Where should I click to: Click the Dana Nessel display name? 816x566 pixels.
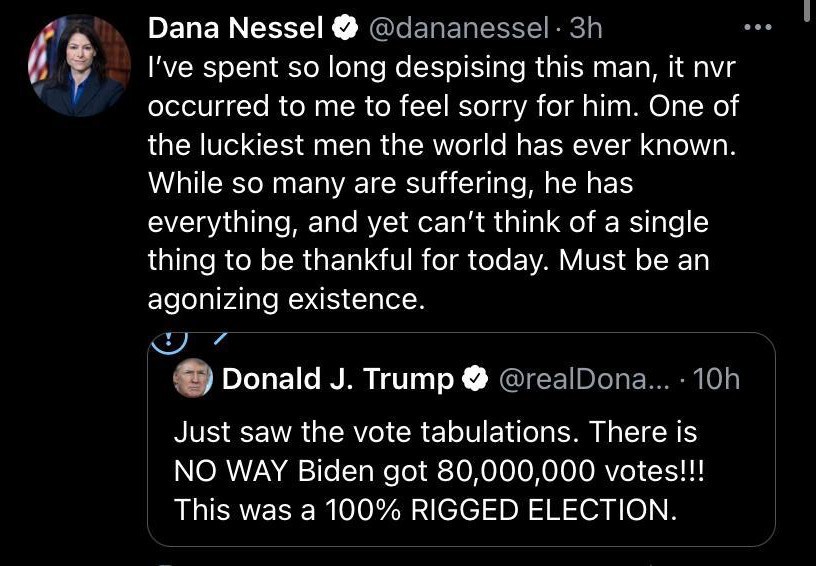point(237,29)
